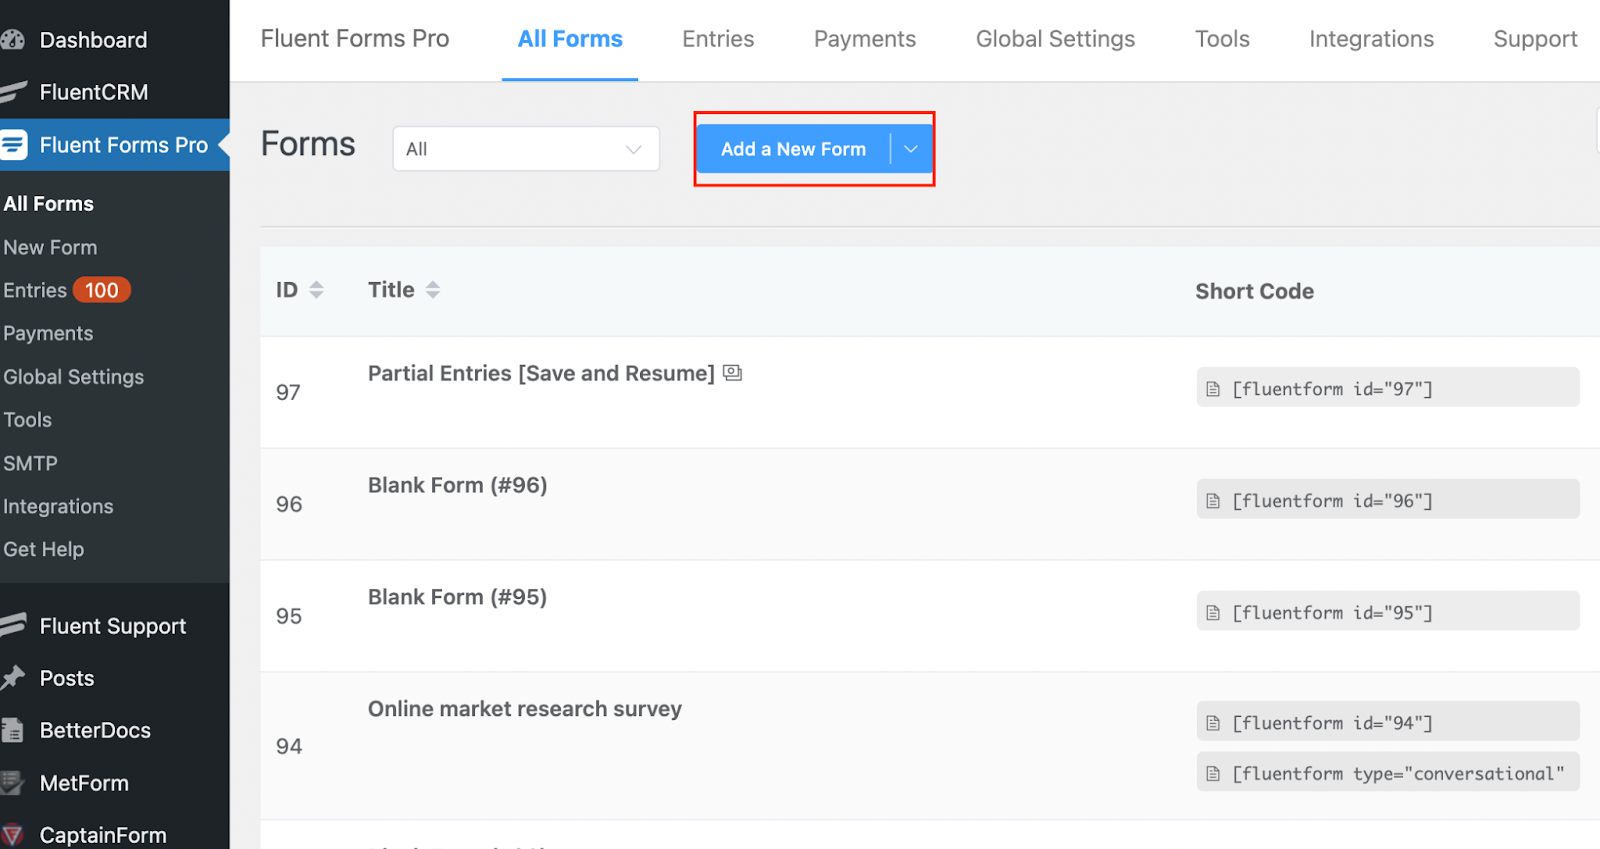Click the Title column sort arrows
Screen dimensions: 1600x849
(x=432, y=290)
